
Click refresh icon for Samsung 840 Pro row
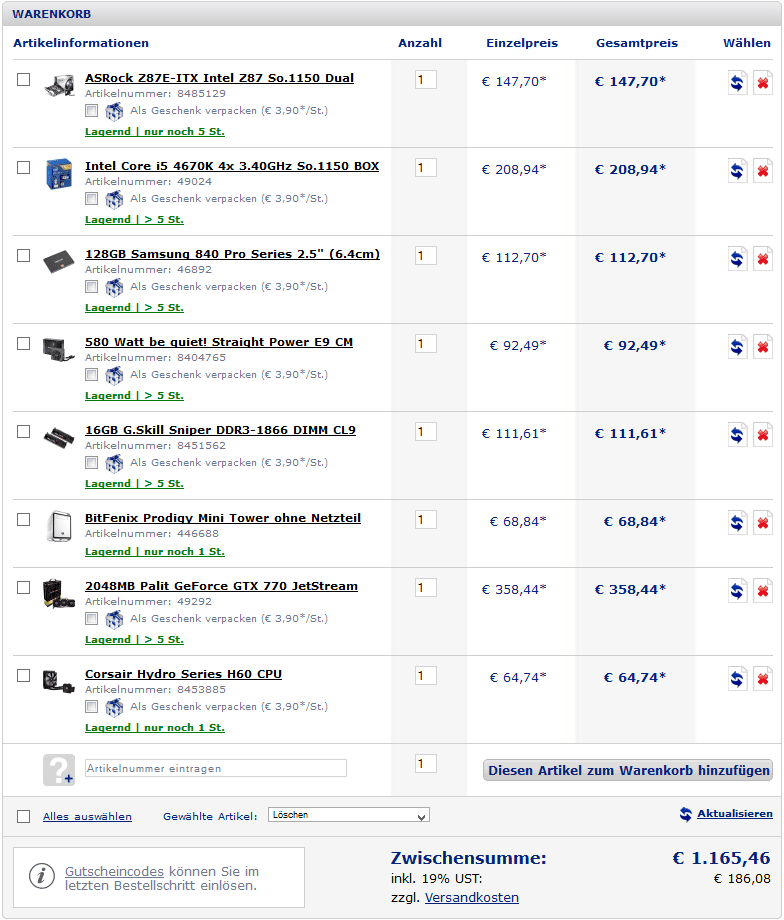tap(737, 259)
